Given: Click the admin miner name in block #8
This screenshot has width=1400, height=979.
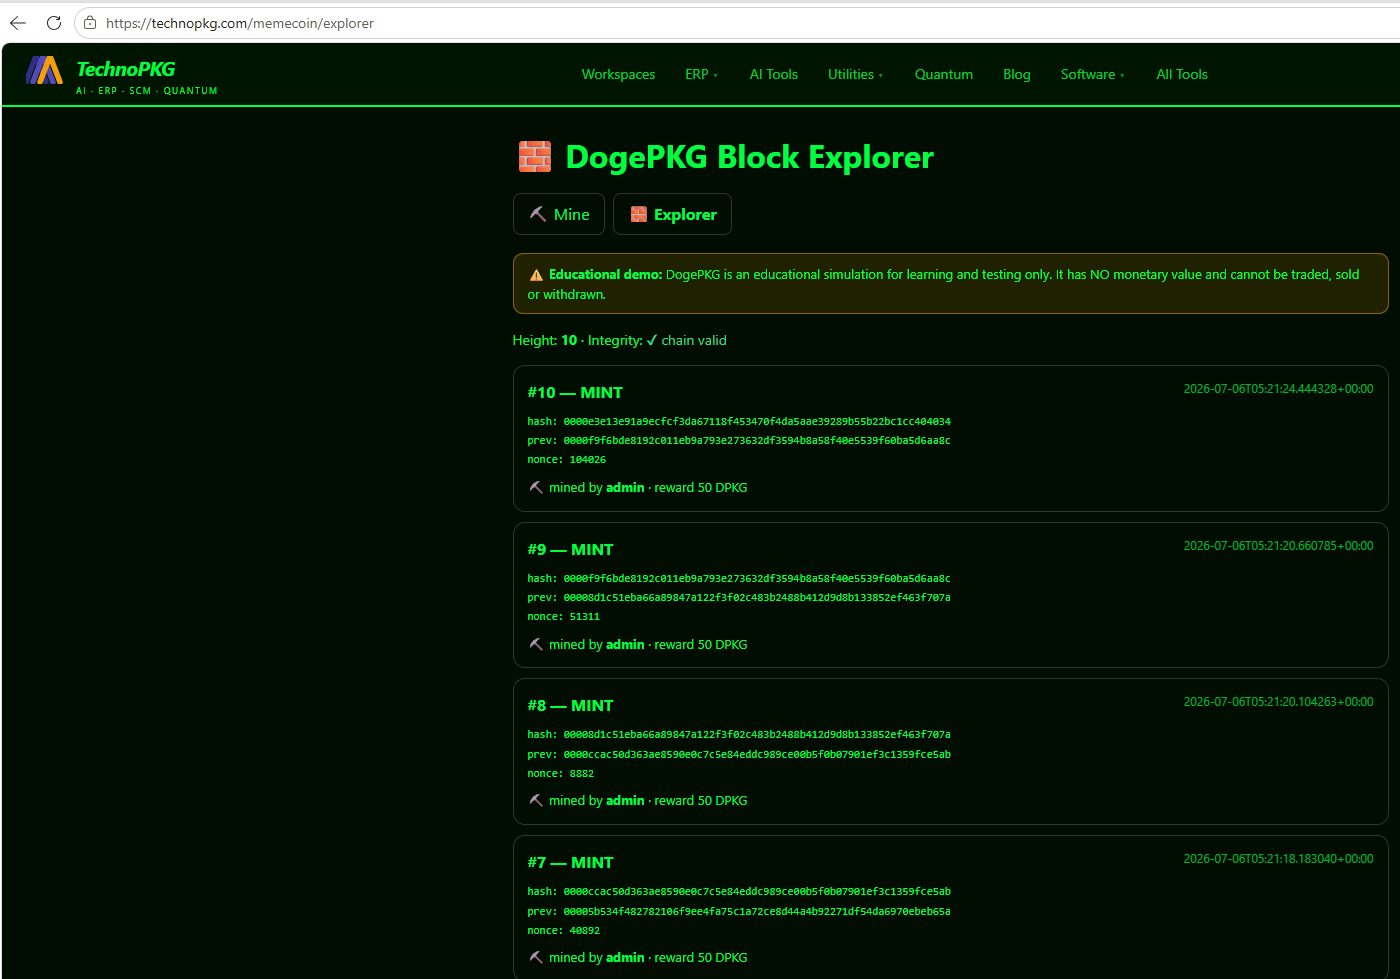Looking at the screenshot, I should (625, 801).
